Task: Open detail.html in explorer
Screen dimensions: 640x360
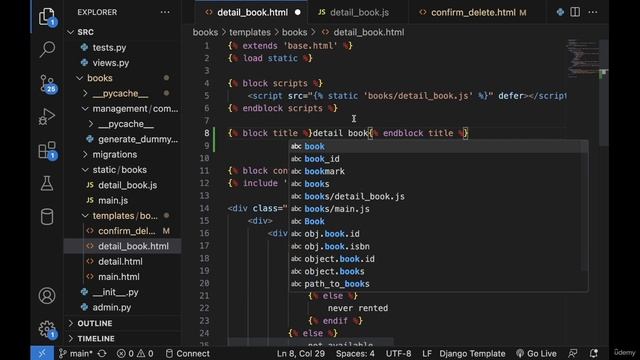Action: coord(120,262)
